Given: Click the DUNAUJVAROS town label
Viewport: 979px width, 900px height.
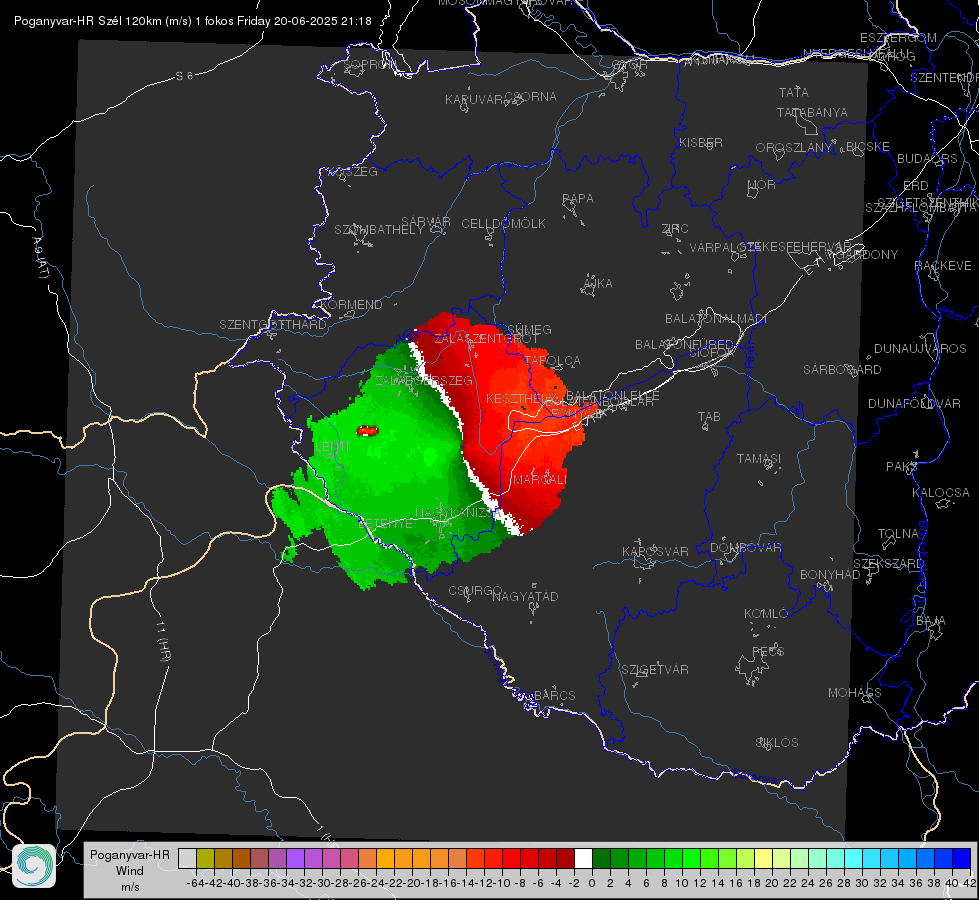Looking at the screenshot, I should click(920, 349).
